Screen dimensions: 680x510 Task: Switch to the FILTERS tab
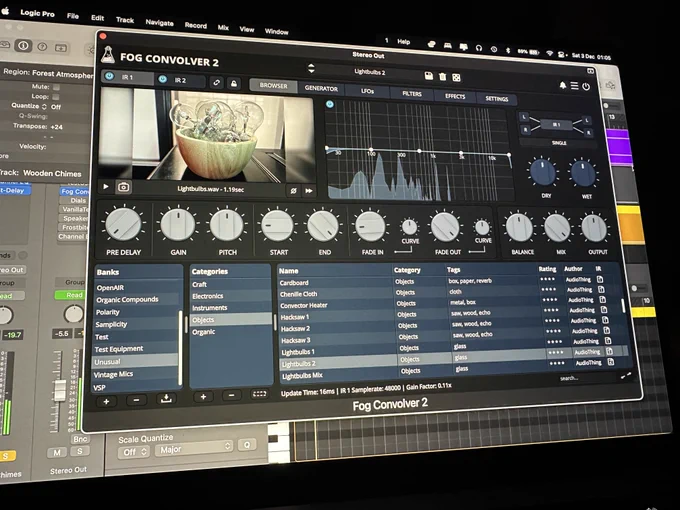(412, 94)
